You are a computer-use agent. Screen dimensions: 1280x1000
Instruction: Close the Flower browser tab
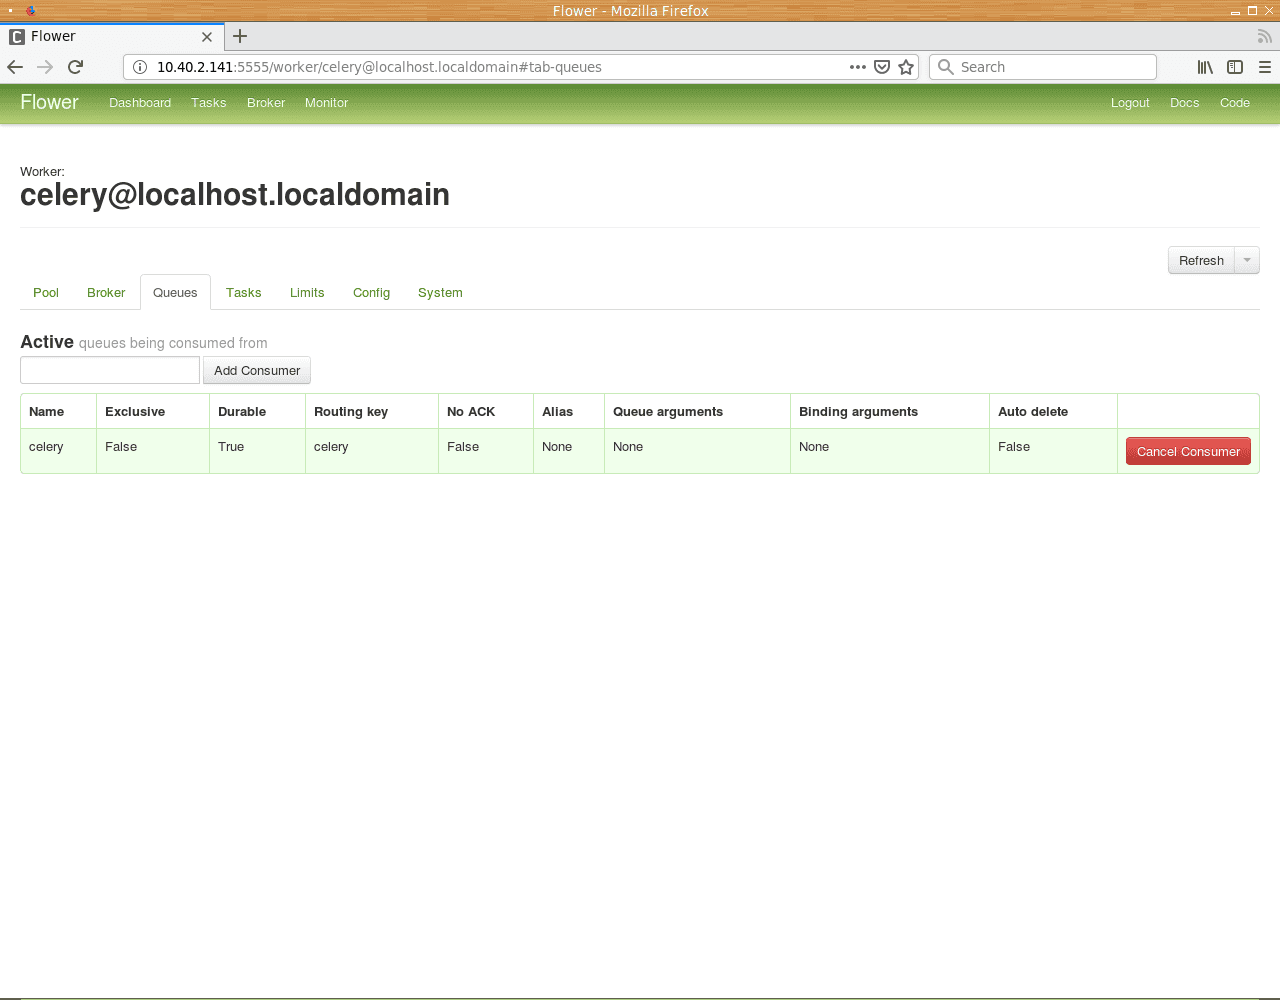pyautogui.click(x=207, y=36)
